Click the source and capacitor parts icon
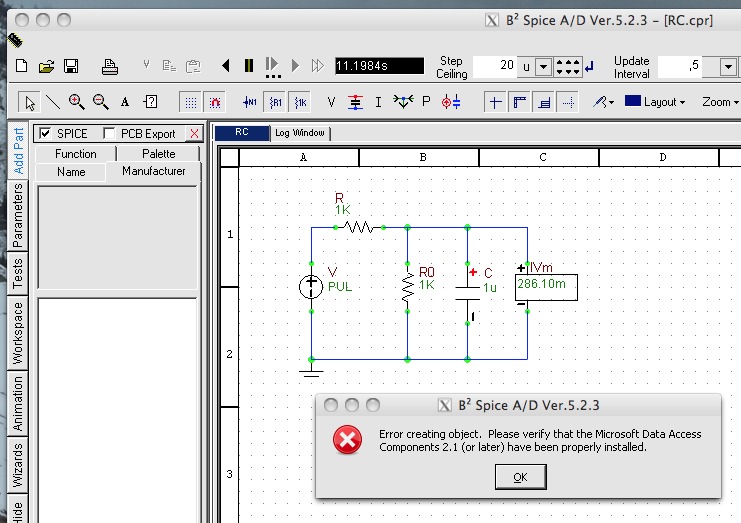This screenshot has width=741, height=523. point(451,102)
